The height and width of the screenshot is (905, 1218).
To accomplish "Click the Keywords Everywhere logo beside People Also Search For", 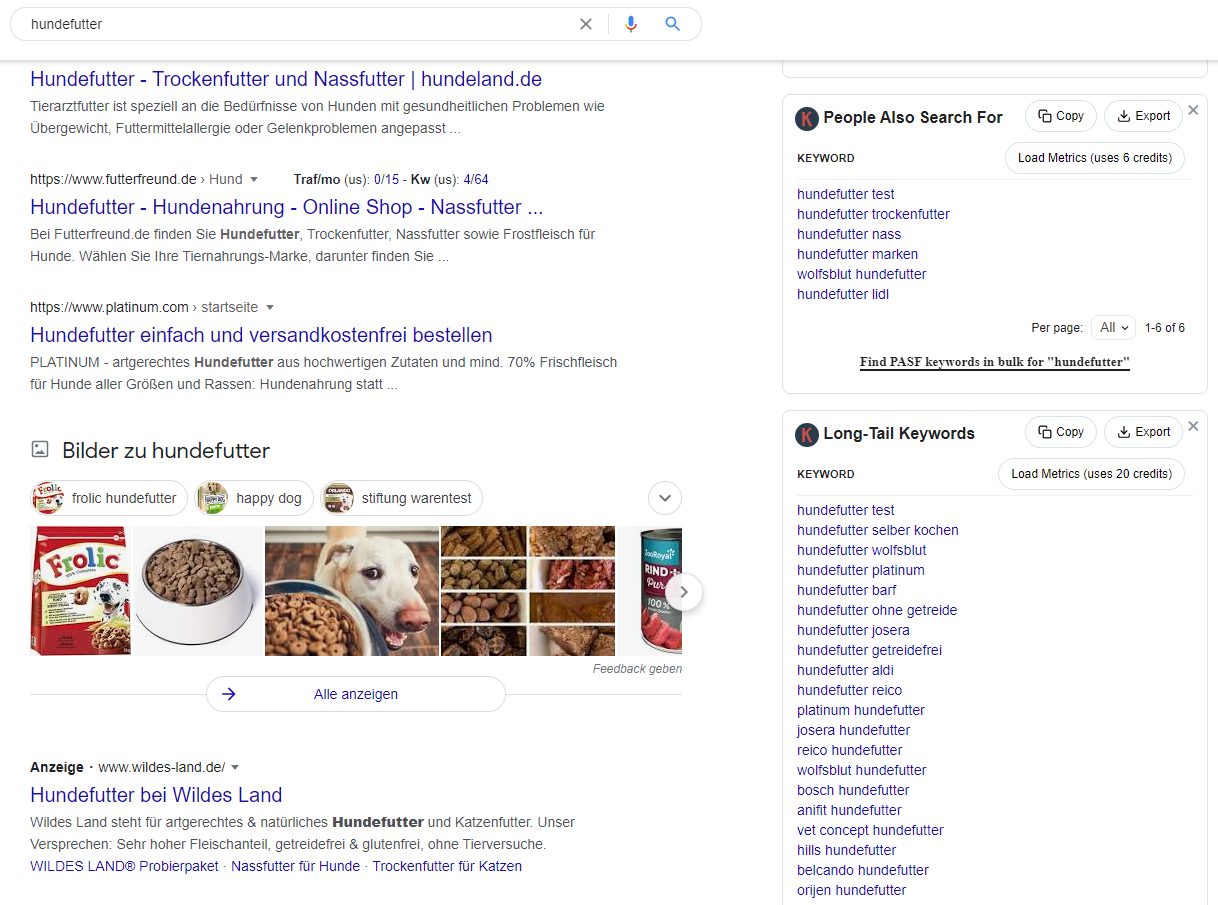I will [x=807, y=118].
